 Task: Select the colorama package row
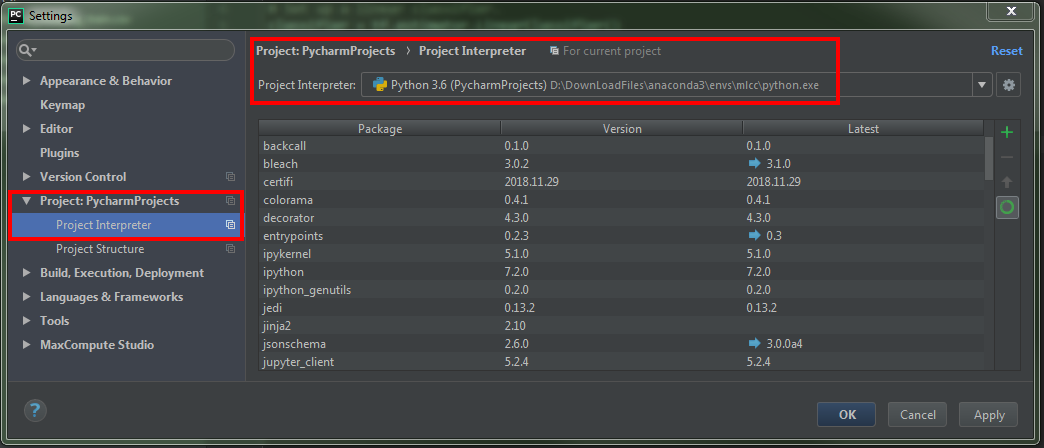pos(621,200)
